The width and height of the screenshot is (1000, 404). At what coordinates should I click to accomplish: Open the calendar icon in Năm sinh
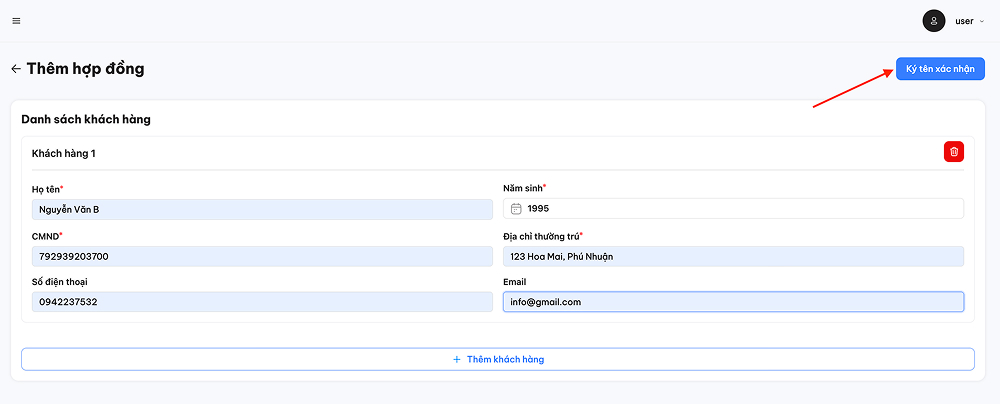(516, 209)
